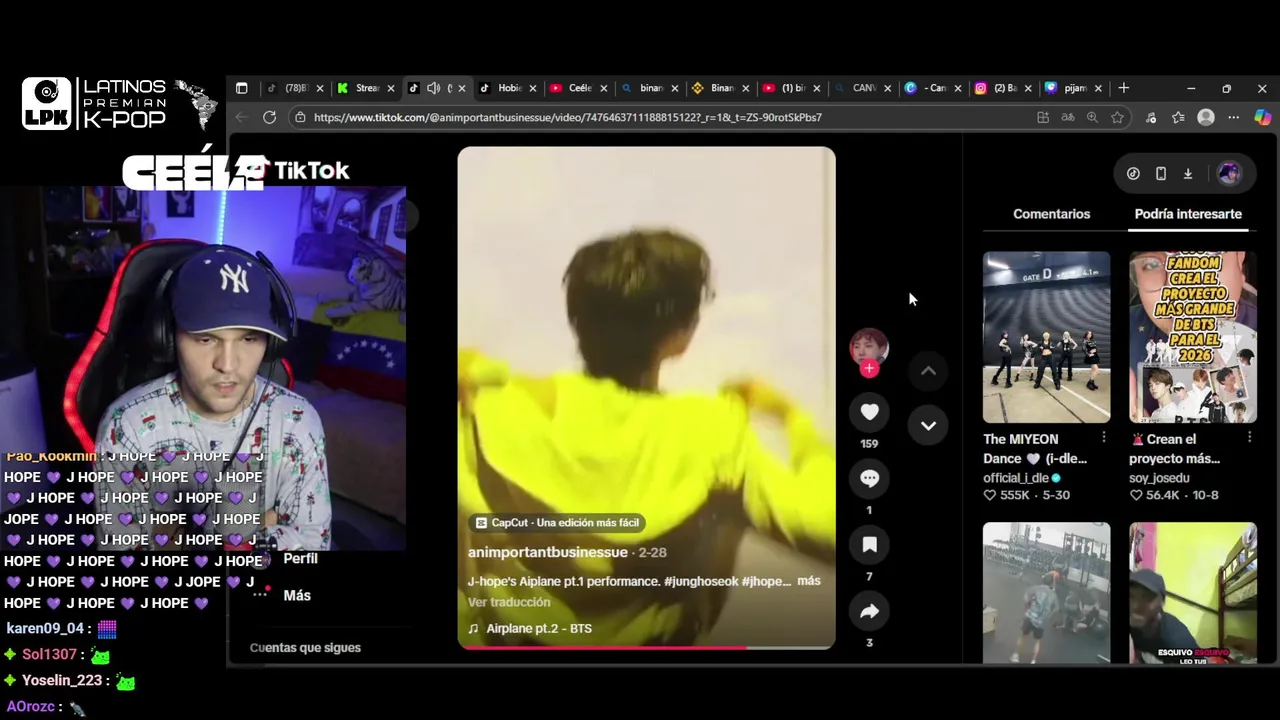
Task: Switch to the Podría interesarte tab
Action: coord(1188,214)
